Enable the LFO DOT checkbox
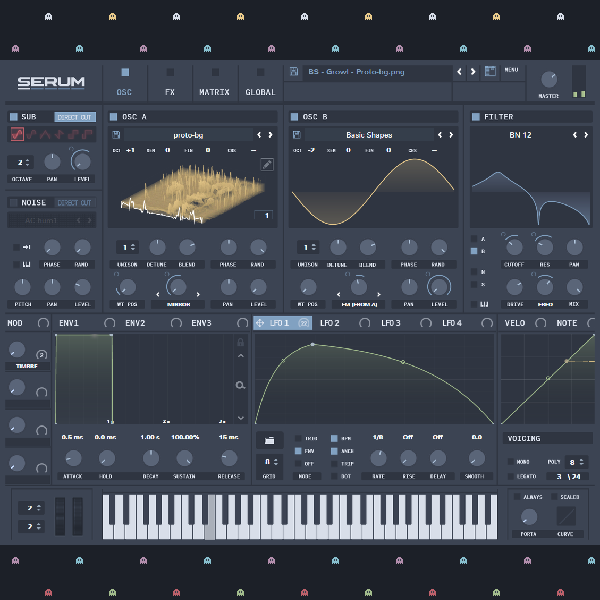Image resolution: width=600 pixels, height=600 pixels. (x=334, y=476)
